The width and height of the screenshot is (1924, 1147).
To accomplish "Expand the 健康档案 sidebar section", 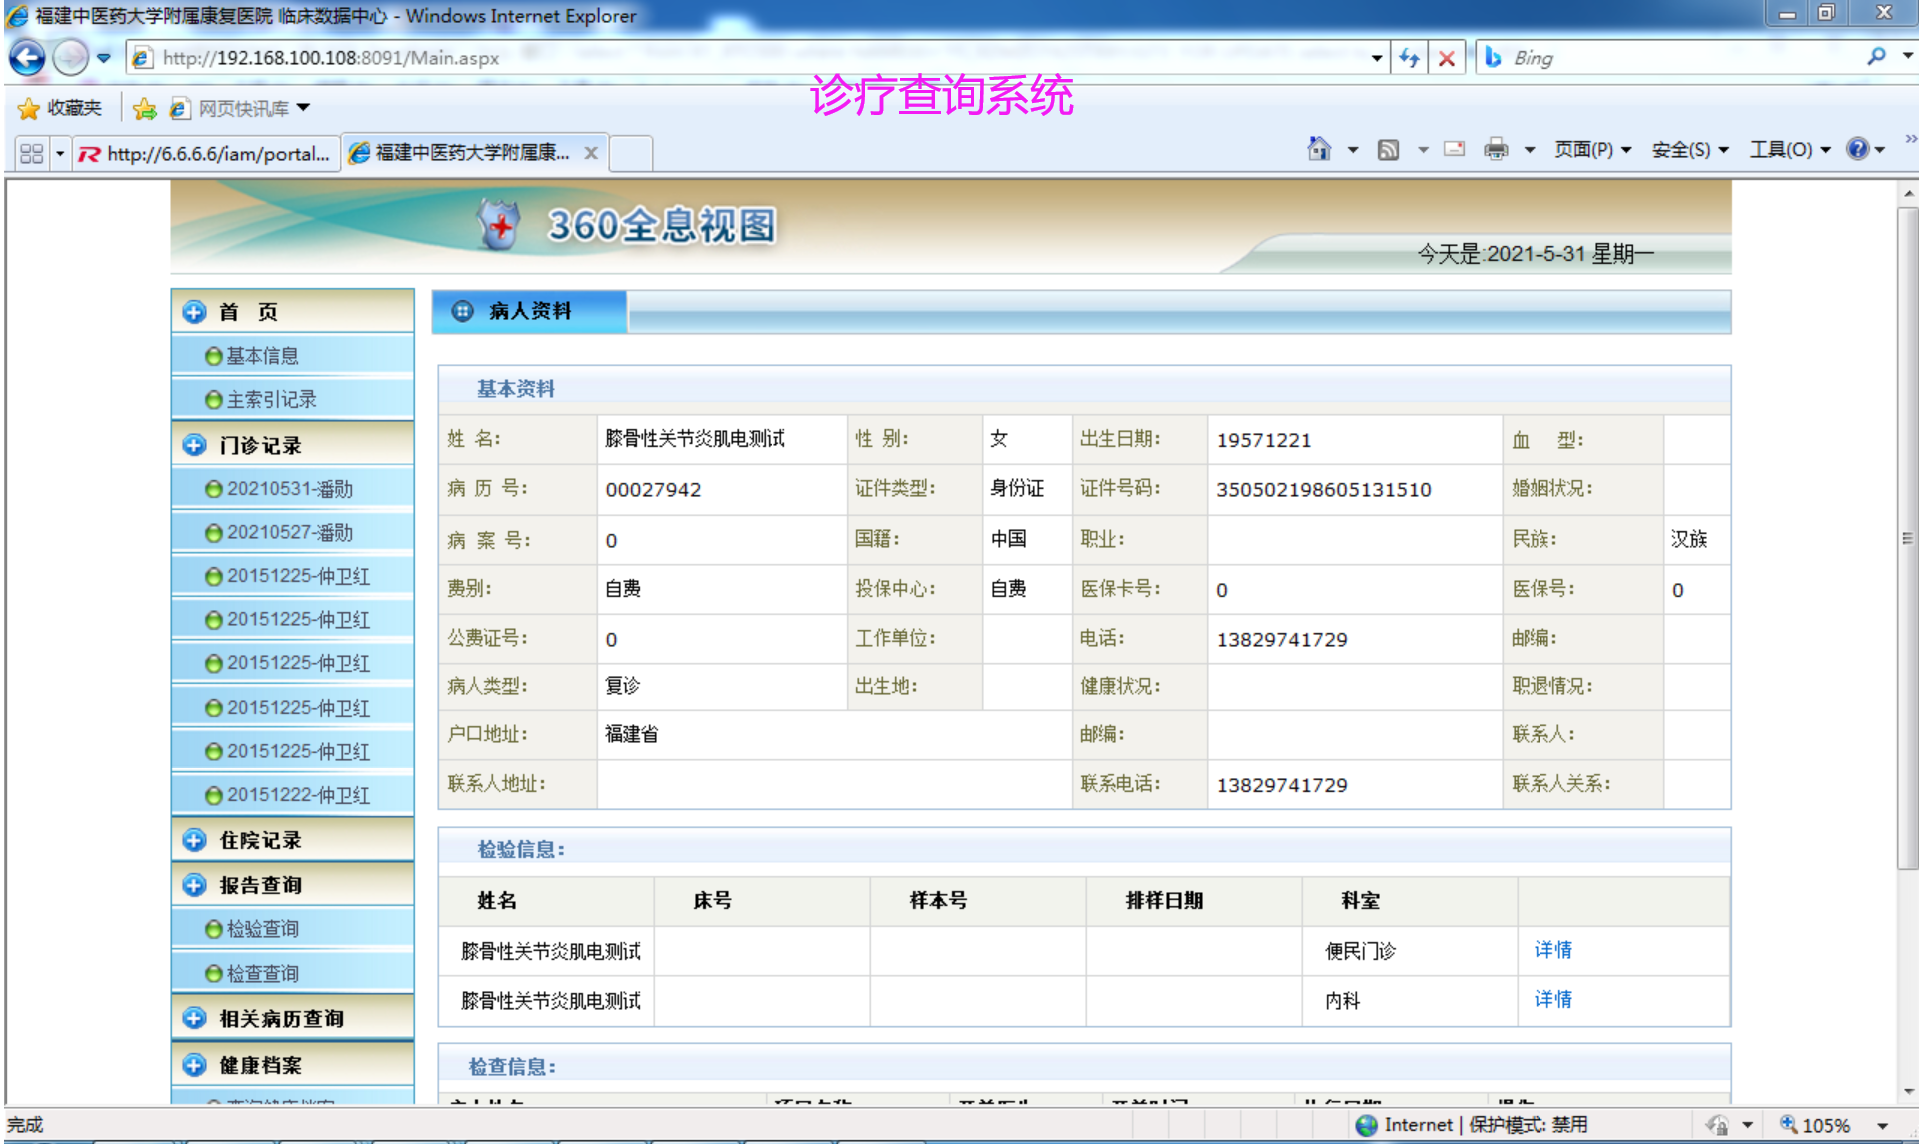I will [x=260, y=1065].
